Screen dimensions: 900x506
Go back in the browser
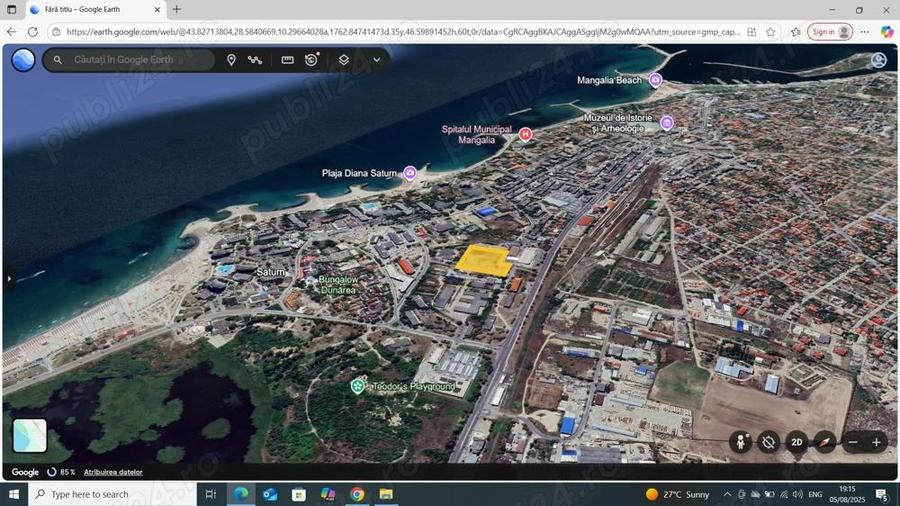[11, 32]
